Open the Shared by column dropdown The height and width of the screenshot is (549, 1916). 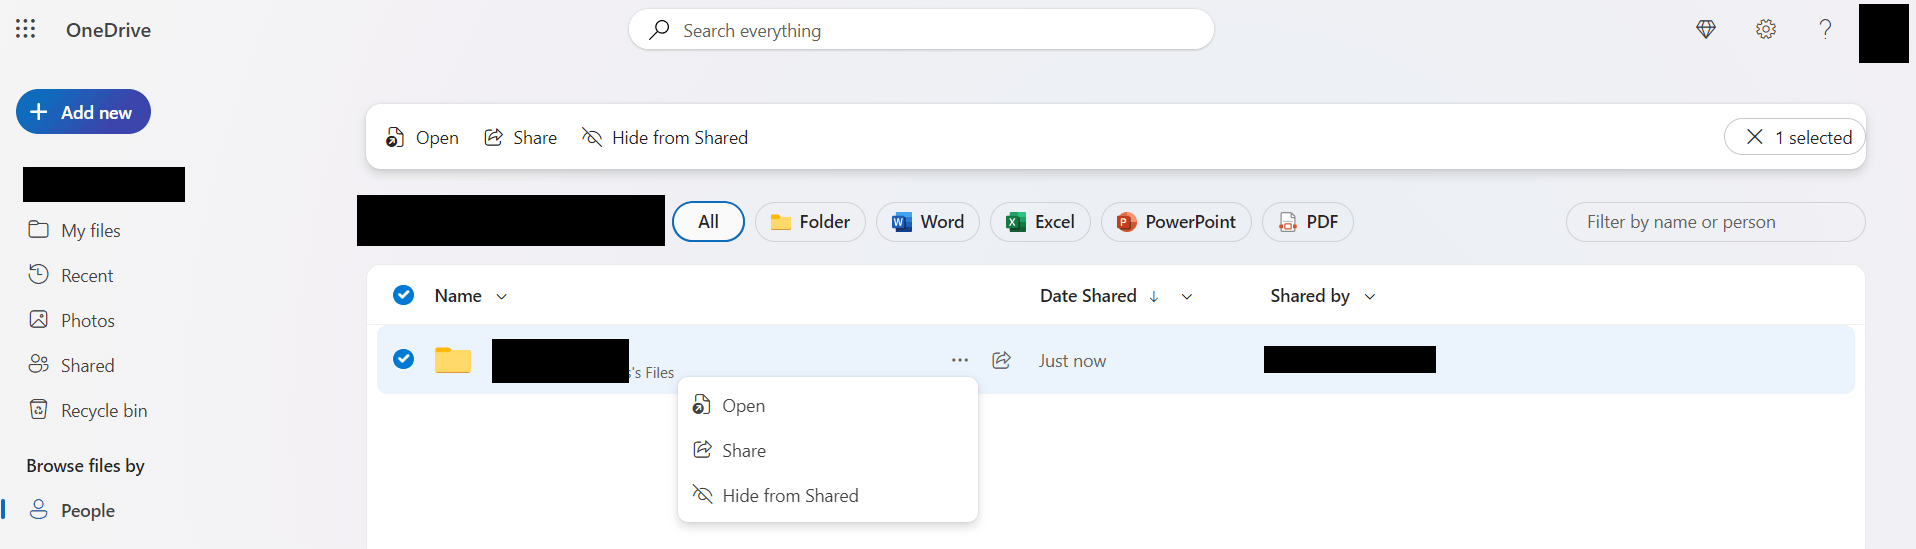[x=1370, y=297]
